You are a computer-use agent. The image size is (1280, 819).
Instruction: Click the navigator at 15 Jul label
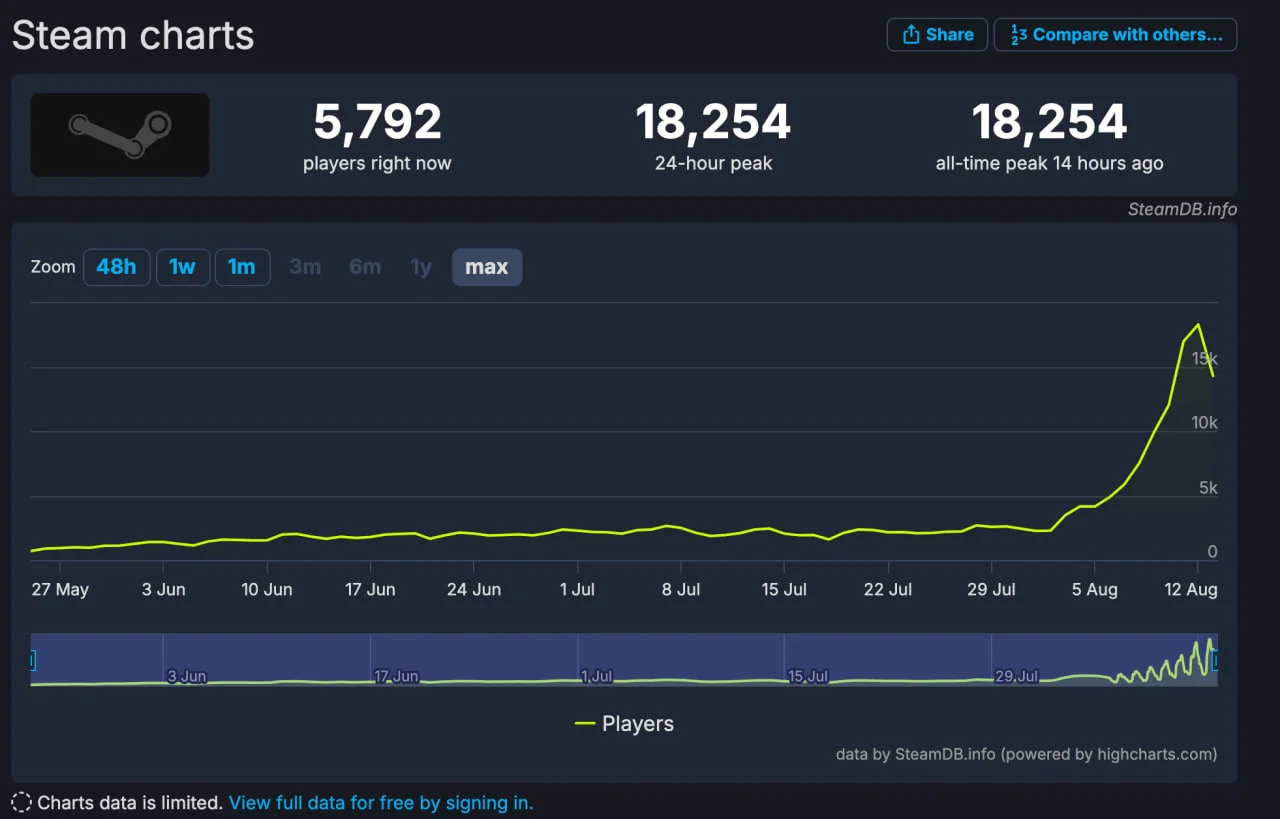(x=809, y=677)
